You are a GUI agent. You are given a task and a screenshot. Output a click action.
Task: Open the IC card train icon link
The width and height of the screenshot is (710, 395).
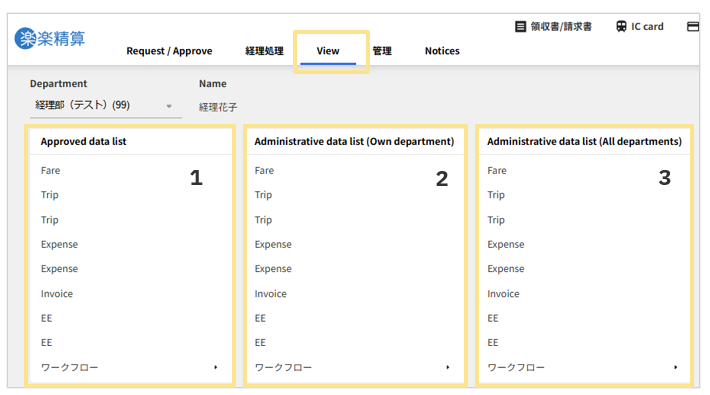(640, 27)
